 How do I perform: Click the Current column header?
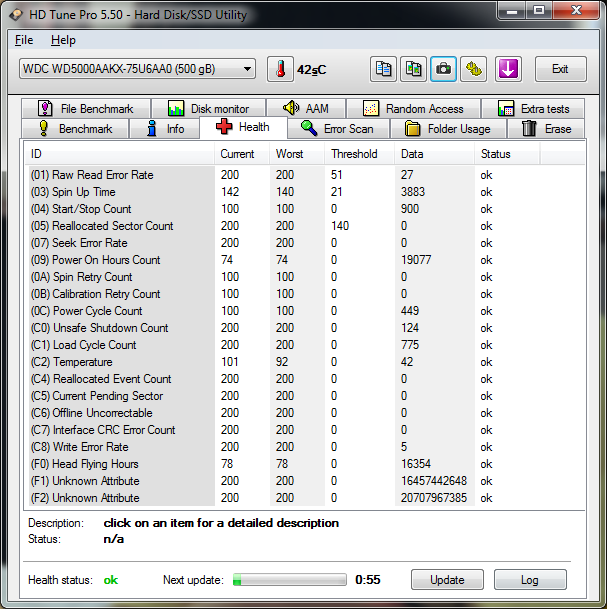(x=242, y=154)
